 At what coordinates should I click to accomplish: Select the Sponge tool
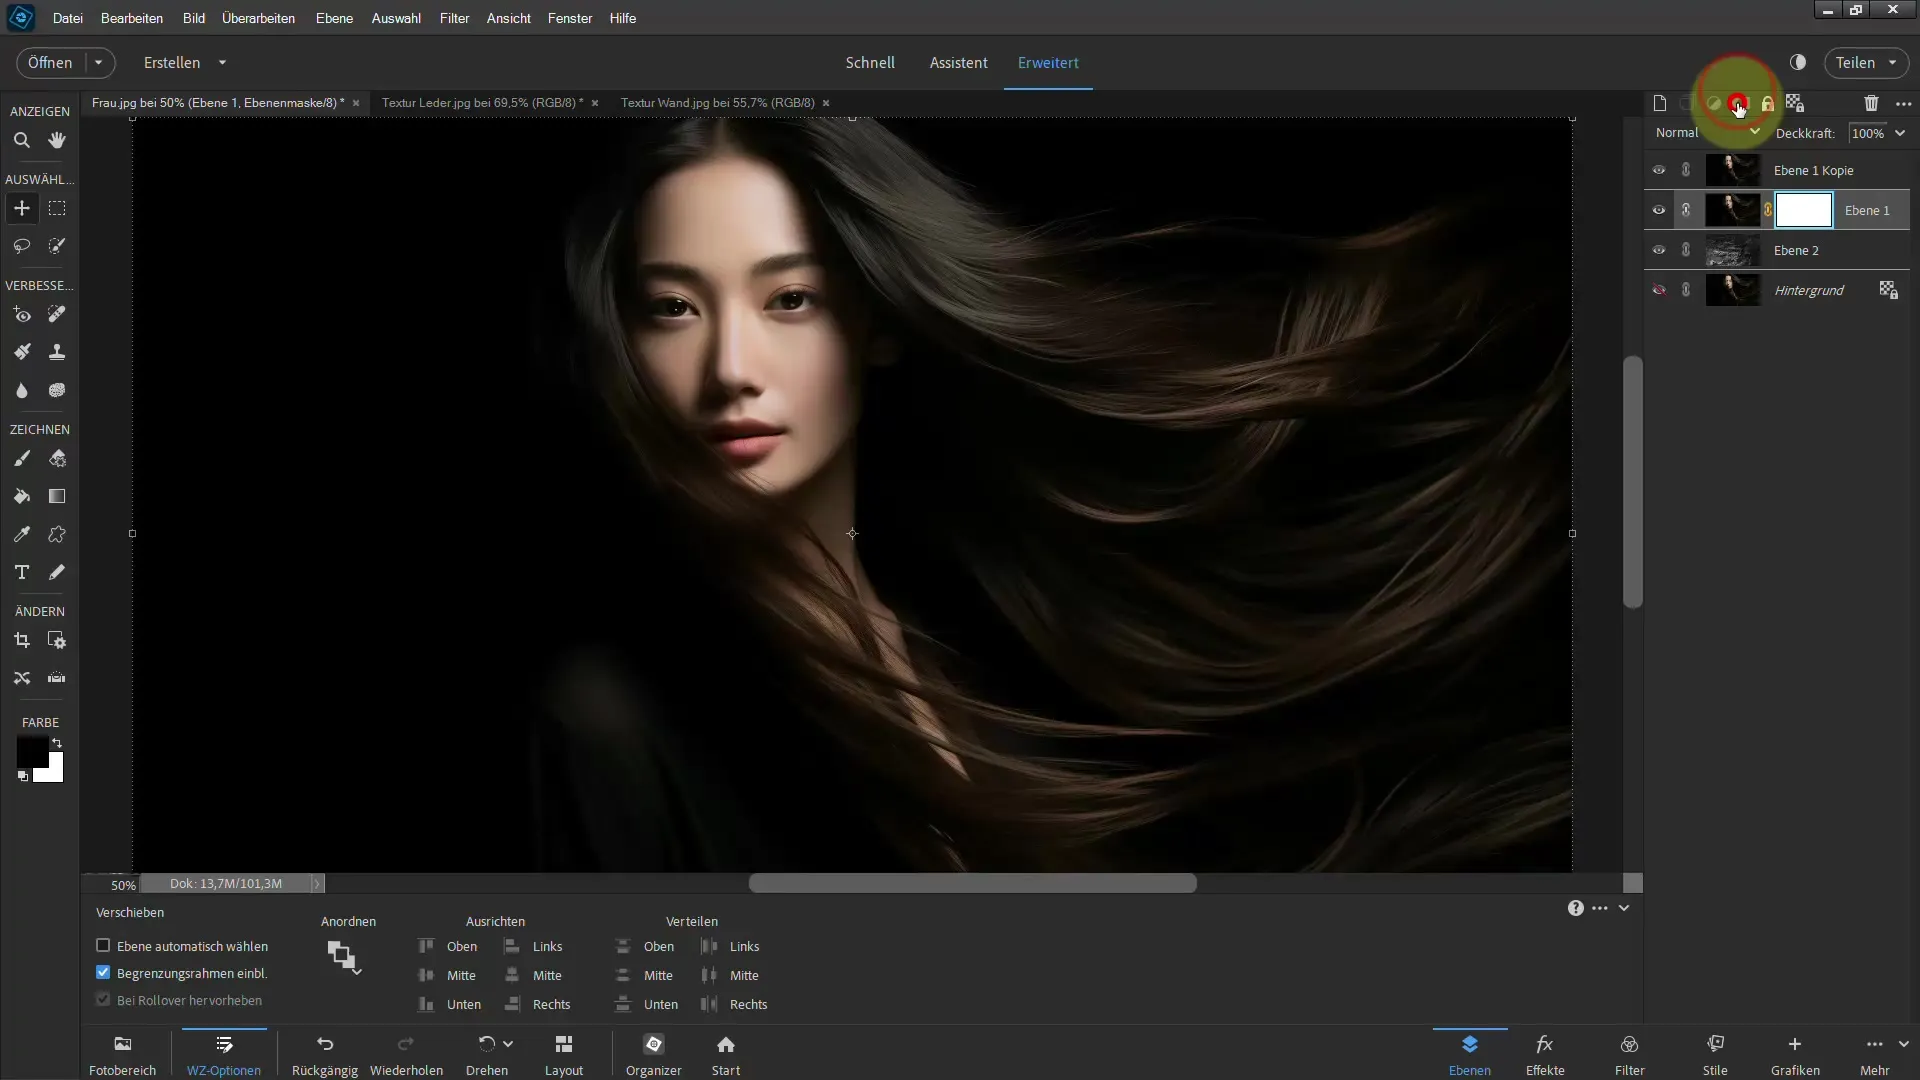click(x=57, y=391)
